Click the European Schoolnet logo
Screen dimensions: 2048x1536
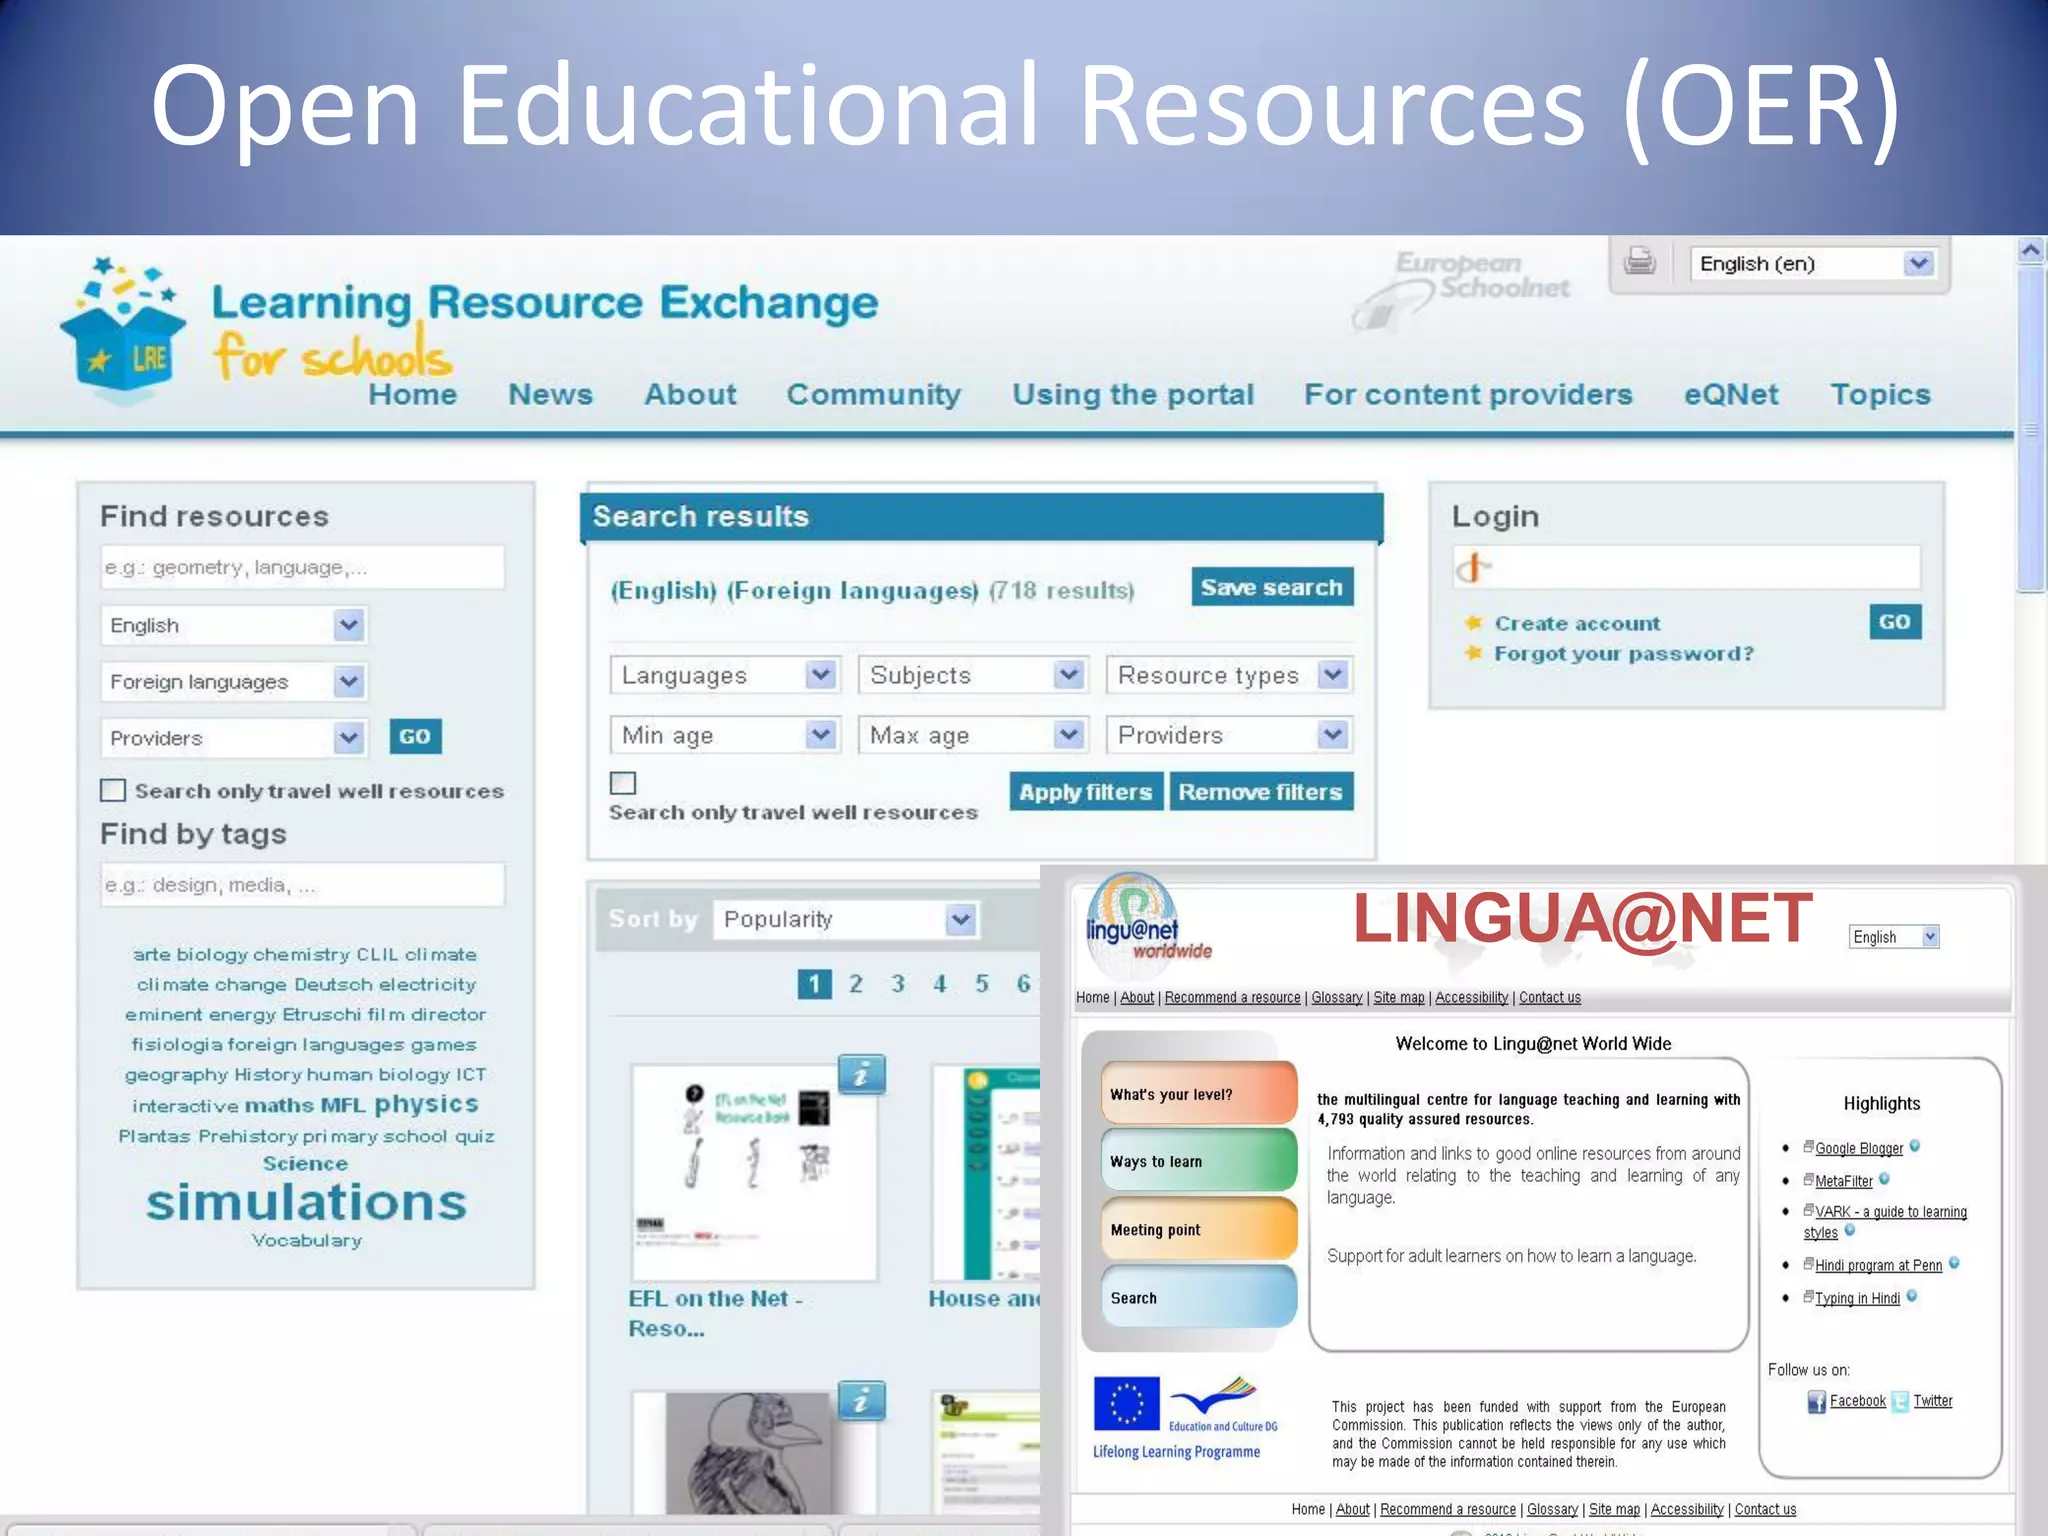[1462, 290]
